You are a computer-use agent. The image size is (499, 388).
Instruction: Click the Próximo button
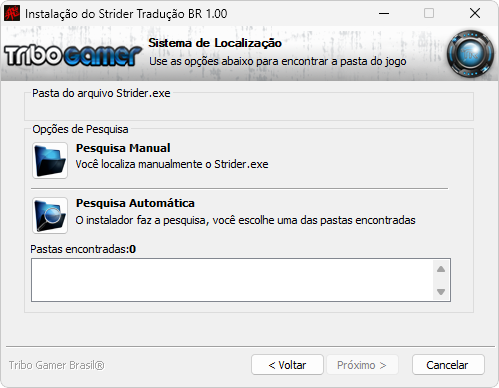(x=362, y=365)
